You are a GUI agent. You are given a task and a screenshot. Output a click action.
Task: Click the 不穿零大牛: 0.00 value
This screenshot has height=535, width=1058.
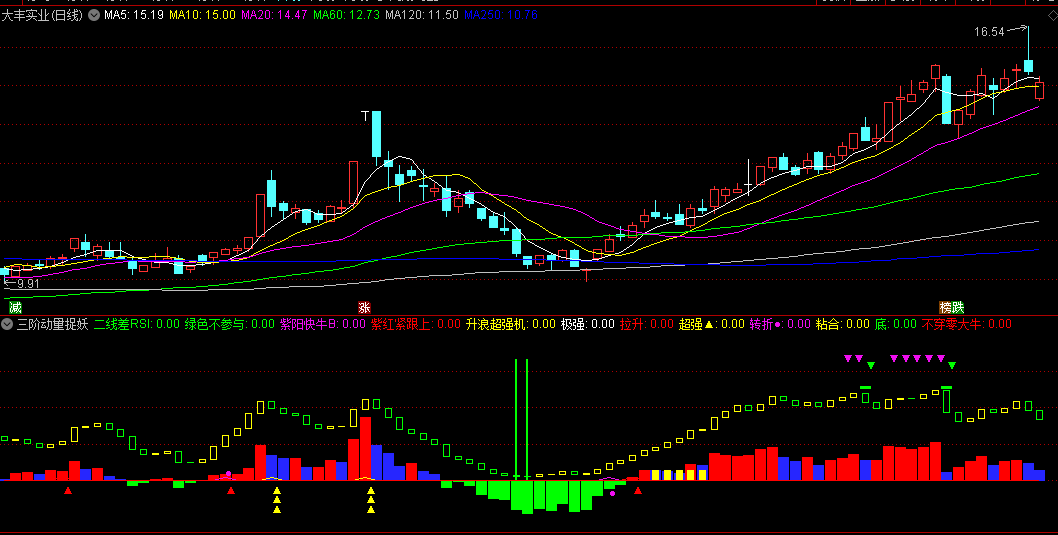click(967, 325)
